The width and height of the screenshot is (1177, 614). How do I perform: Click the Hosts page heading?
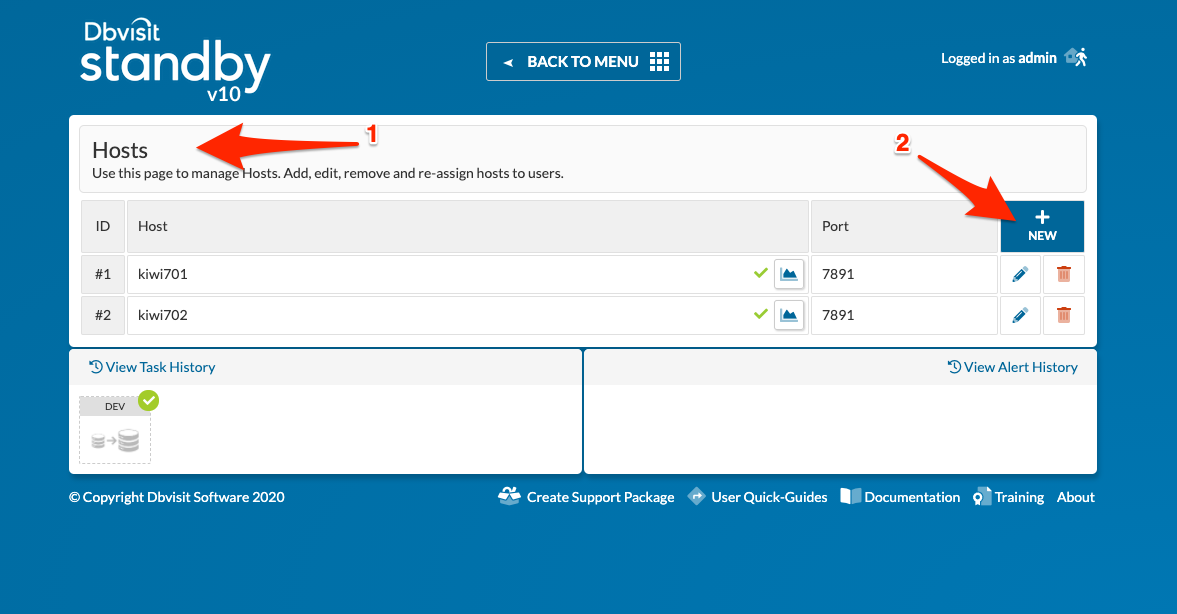click(120, 150)
